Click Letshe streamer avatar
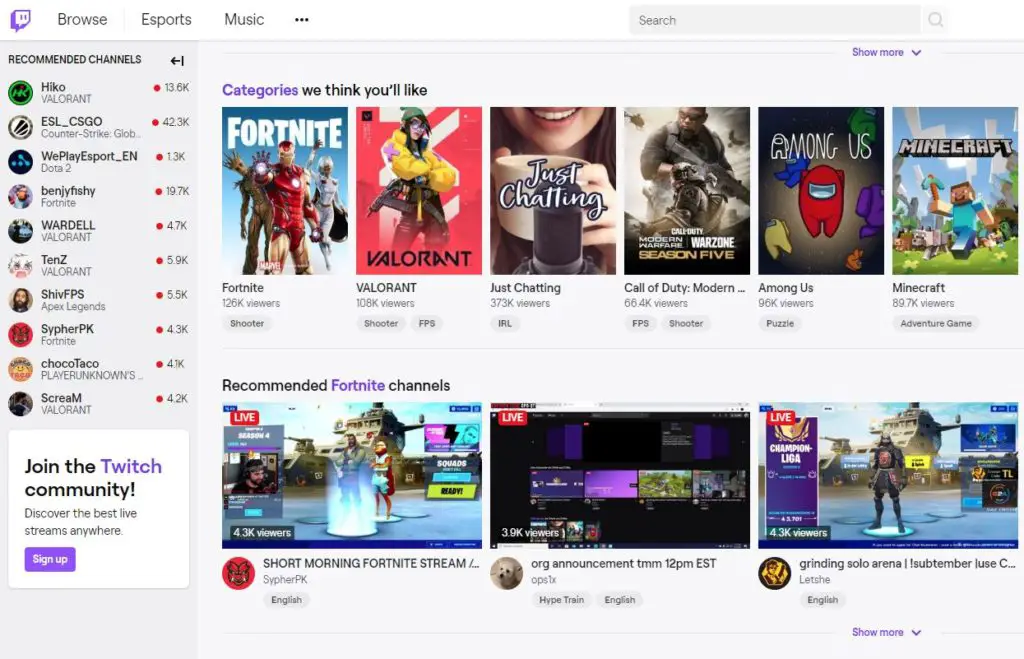 tap(775, 573)
